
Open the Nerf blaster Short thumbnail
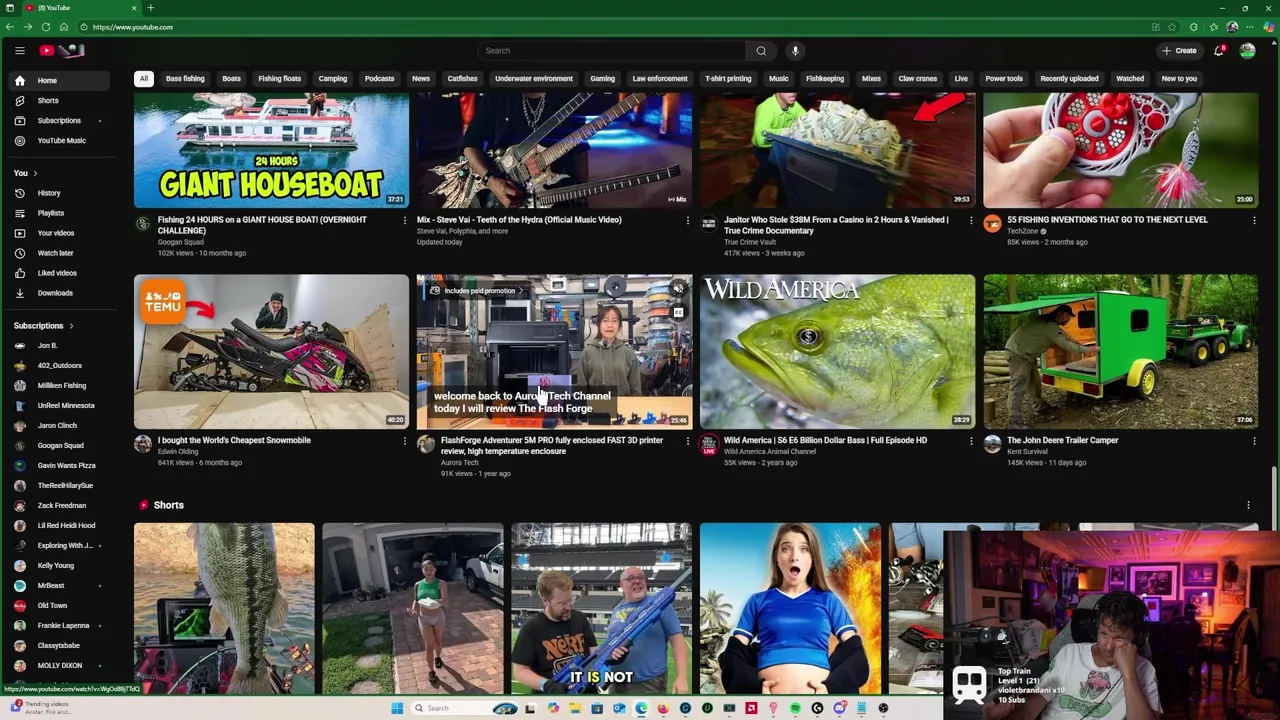point(601,608)
